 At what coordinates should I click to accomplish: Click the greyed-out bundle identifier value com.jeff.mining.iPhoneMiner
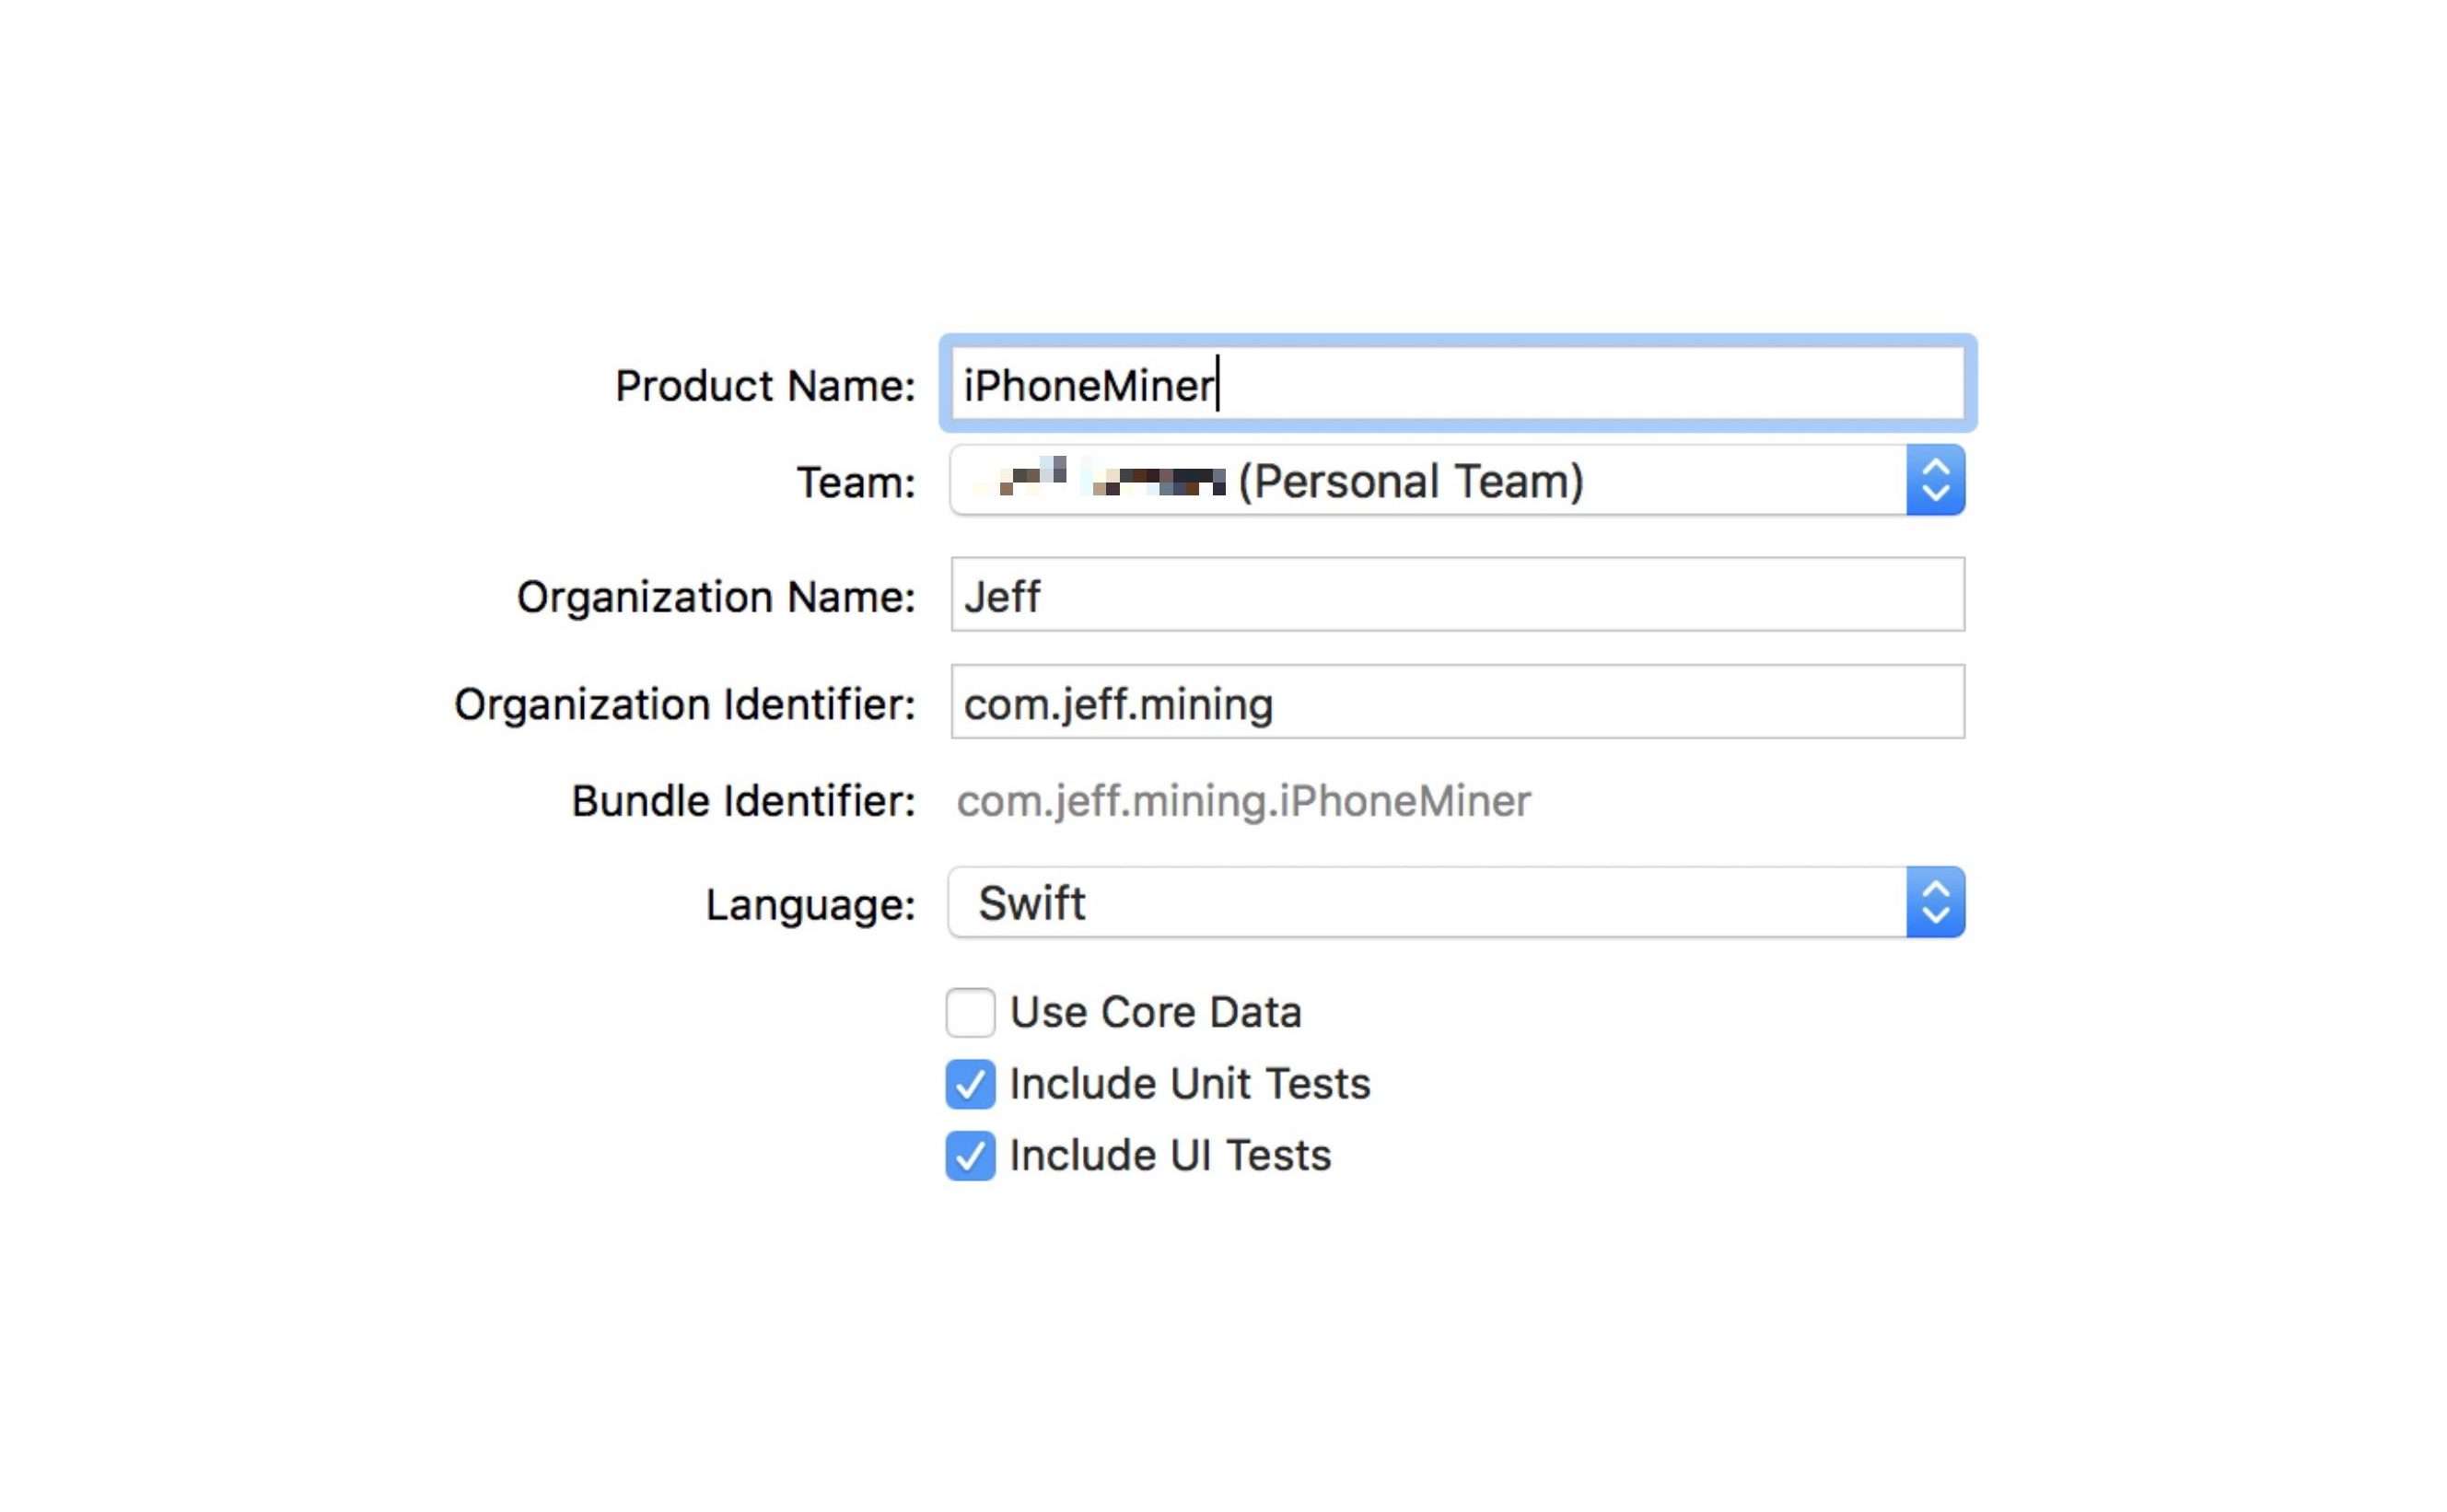pyautogui.click(x=1243, y=801)
